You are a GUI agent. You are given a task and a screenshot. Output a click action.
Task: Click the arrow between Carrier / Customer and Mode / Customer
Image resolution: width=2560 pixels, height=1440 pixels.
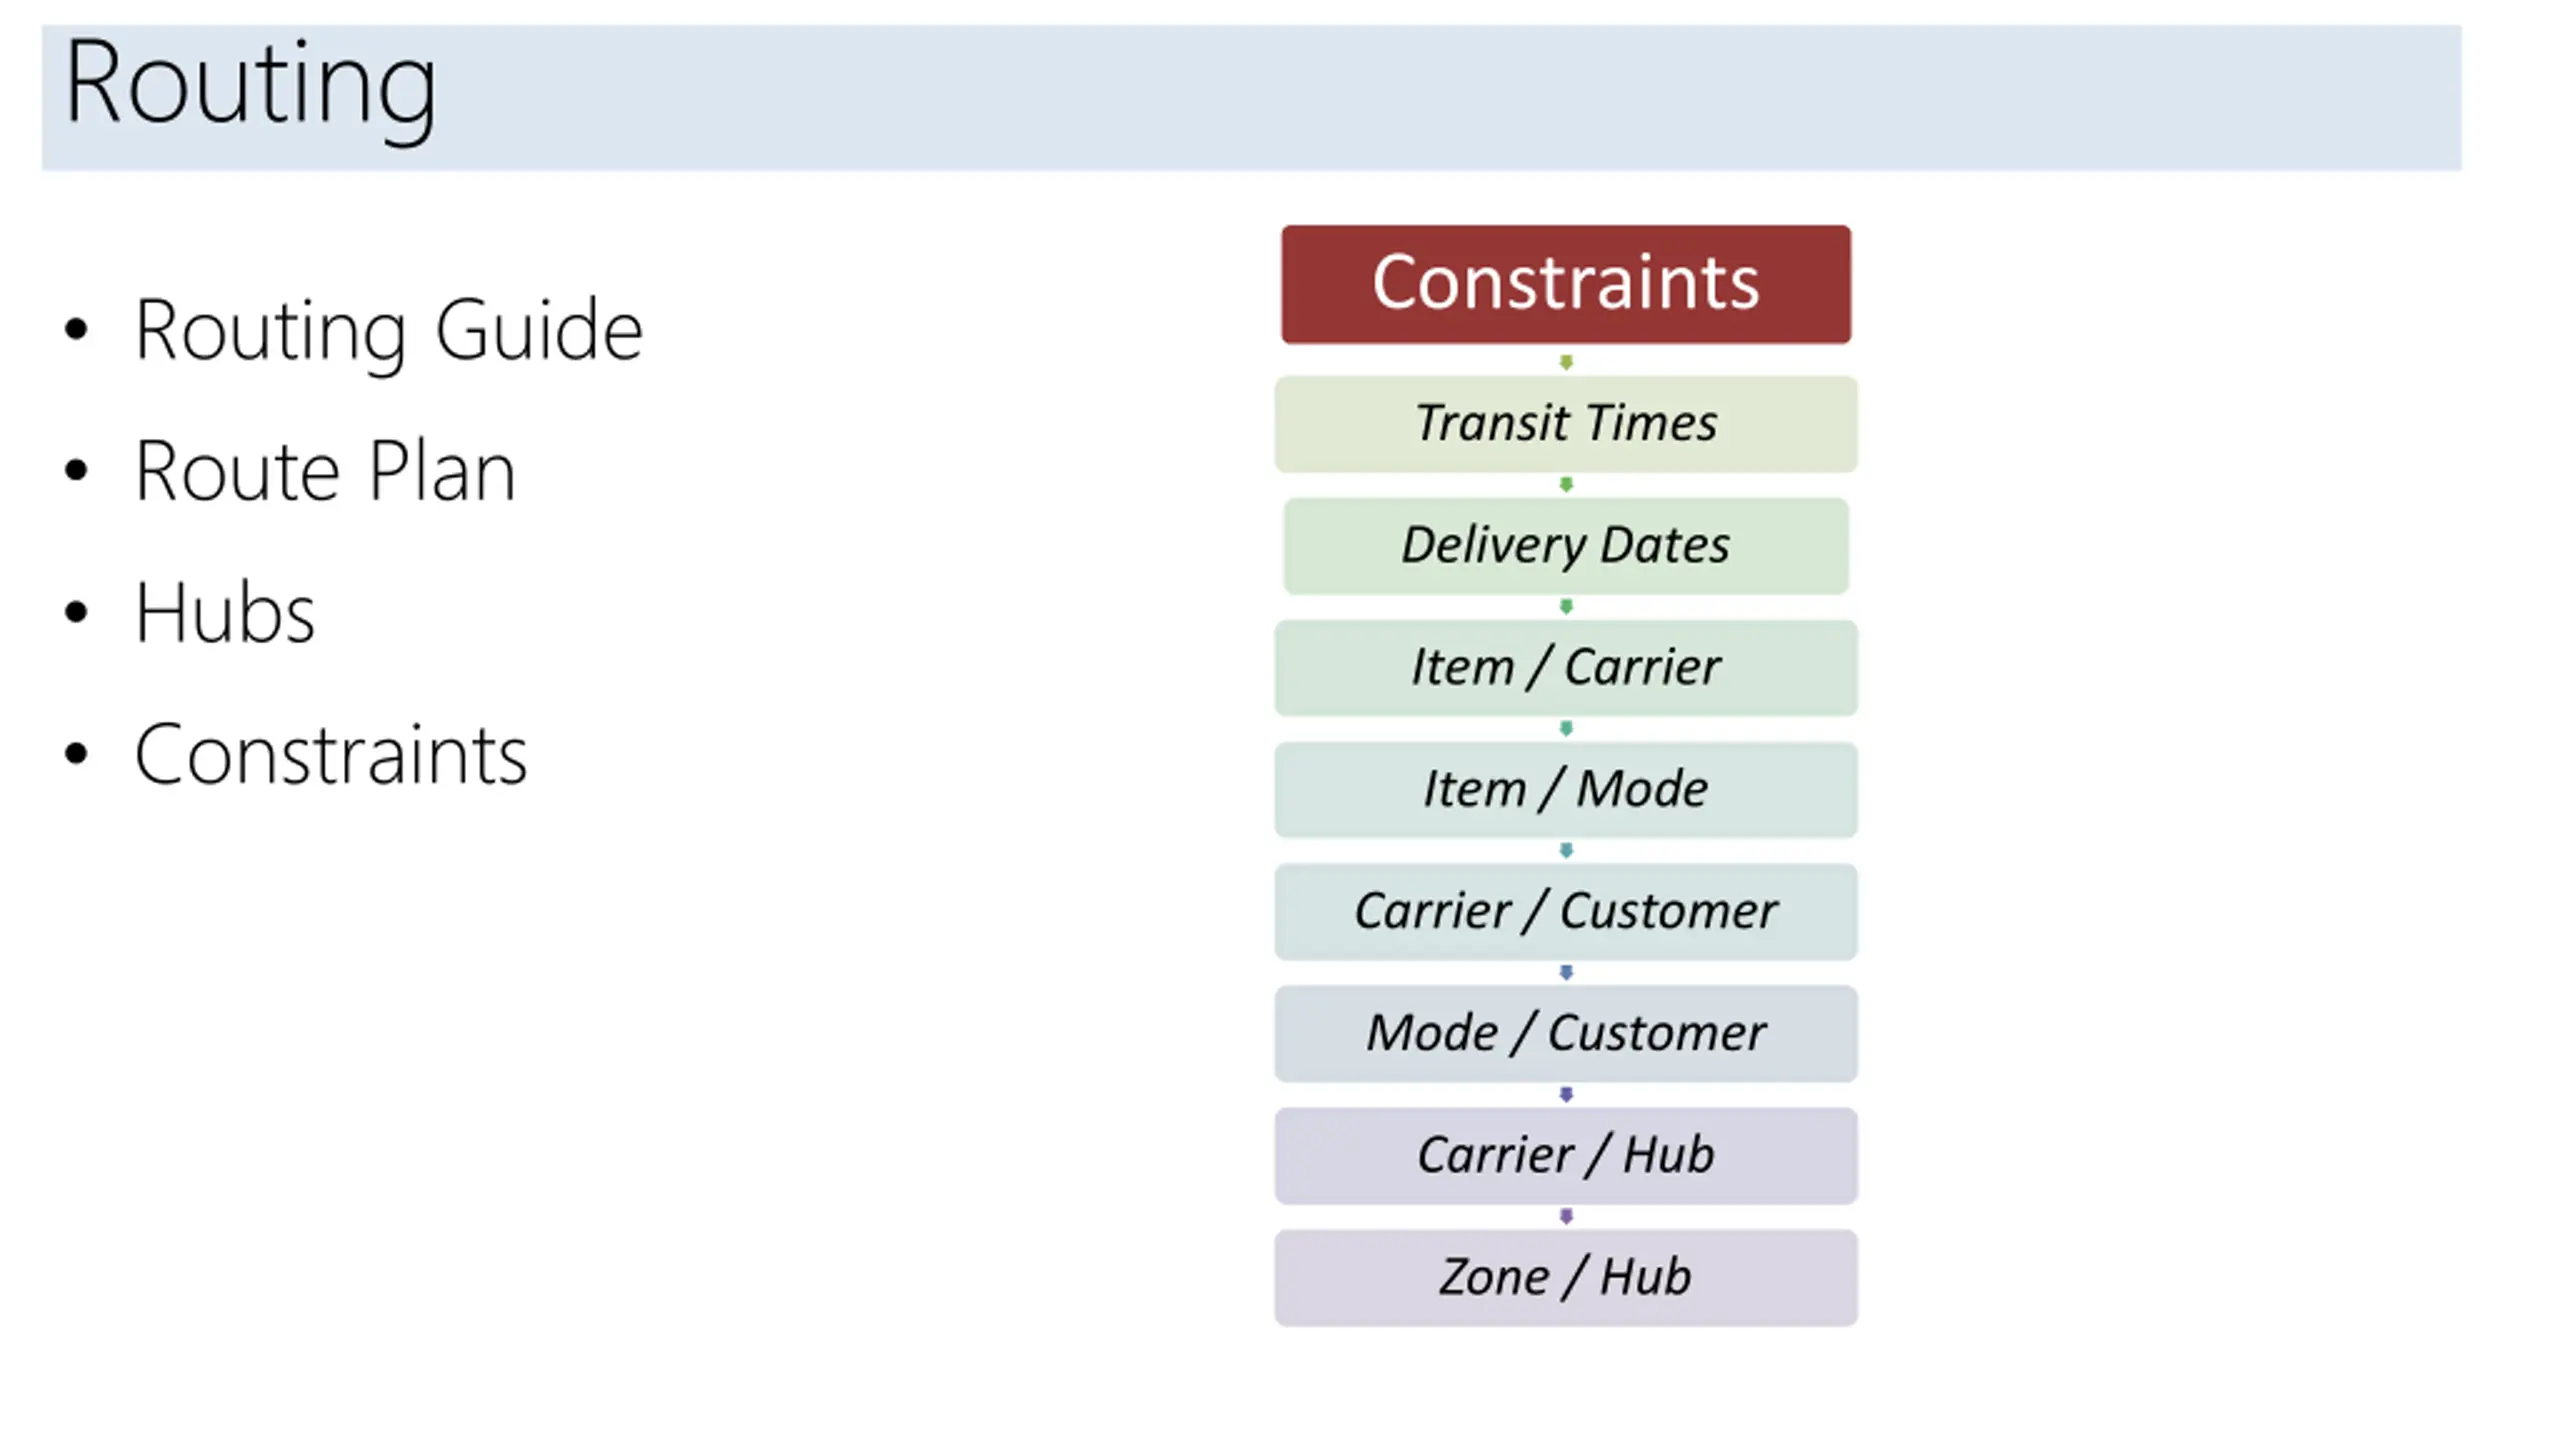tap(1566, 973)
